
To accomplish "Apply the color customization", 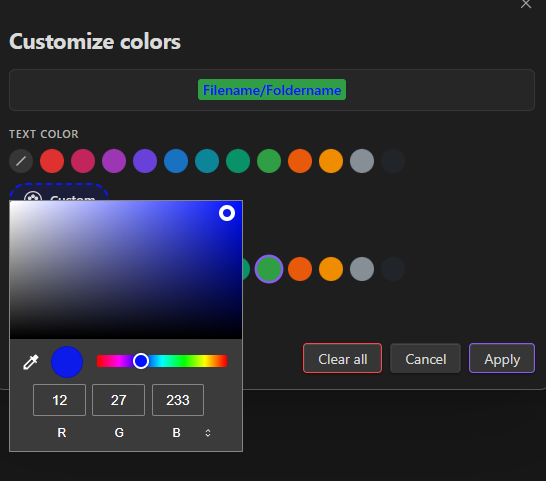I will pyautogui.click(x=502, y=358).
